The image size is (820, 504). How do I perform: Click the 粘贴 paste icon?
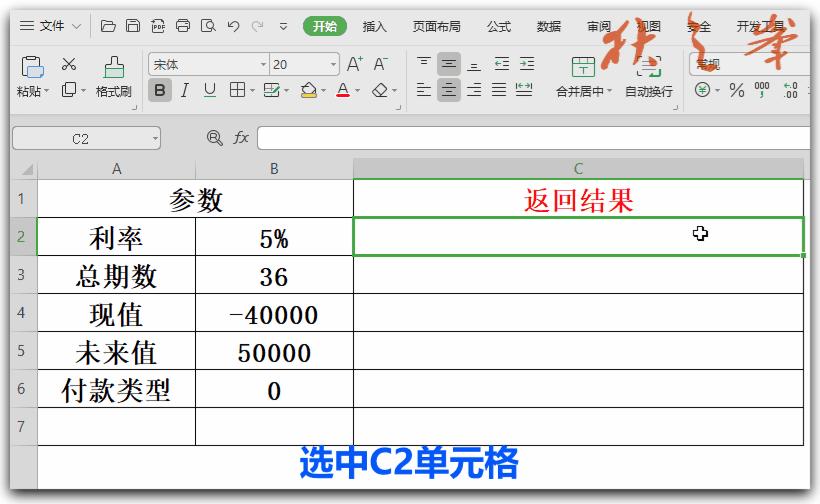32,67
